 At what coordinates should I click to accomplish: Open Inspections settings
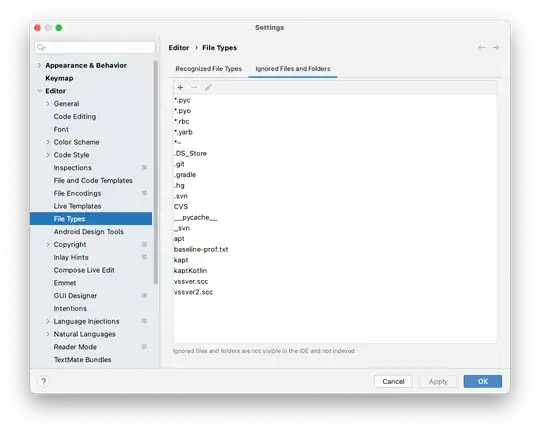coord(72,168)
